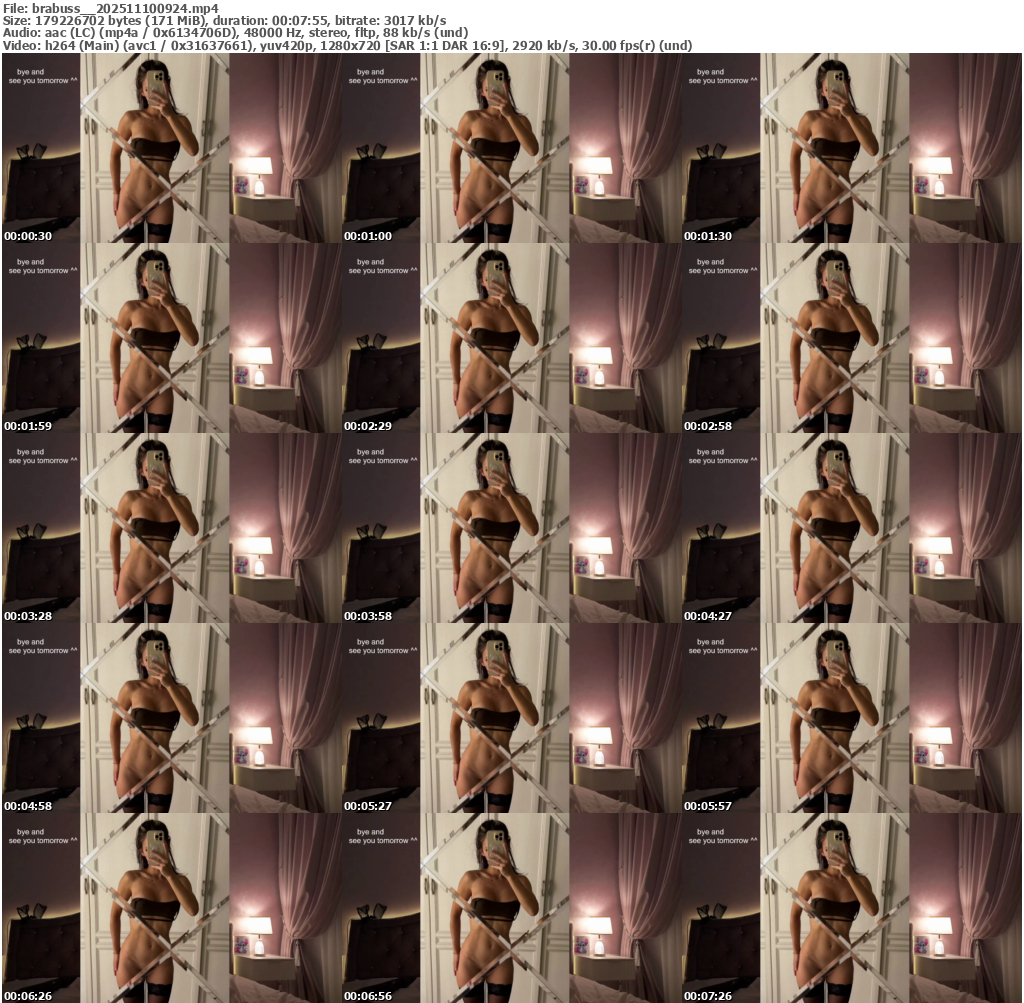1024x1003 pixels.
Task: Click the frame labeled 00:06:56
Action: [x=512, y=908]
